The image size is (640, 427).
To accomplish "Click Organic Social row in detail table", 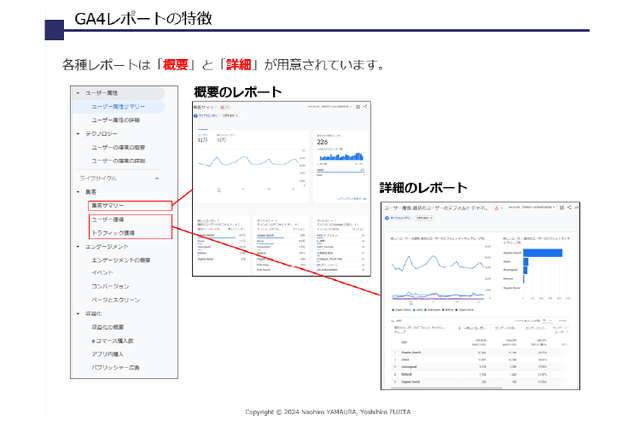I will [x=480, y=382].
